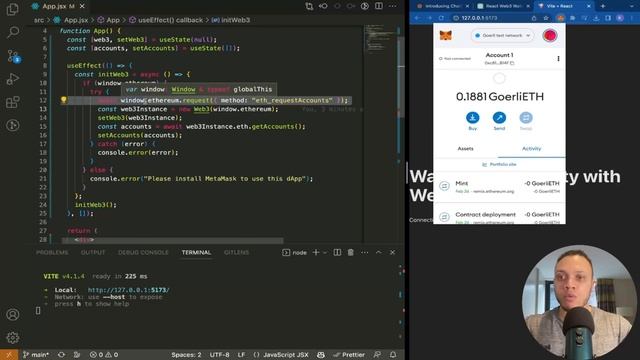
Task: Open the Explorer view in the activity bar
Action: tap(13, 9)
